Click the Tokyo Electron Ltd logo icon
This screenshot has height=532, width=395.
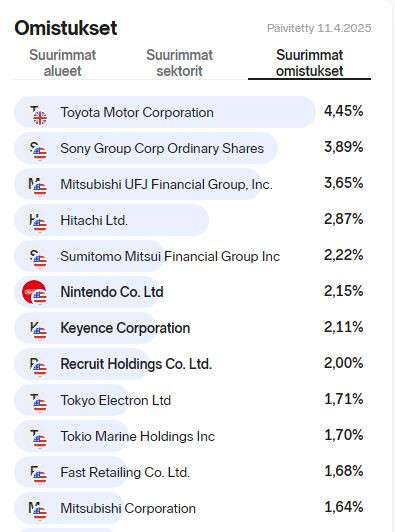(37, 402)
